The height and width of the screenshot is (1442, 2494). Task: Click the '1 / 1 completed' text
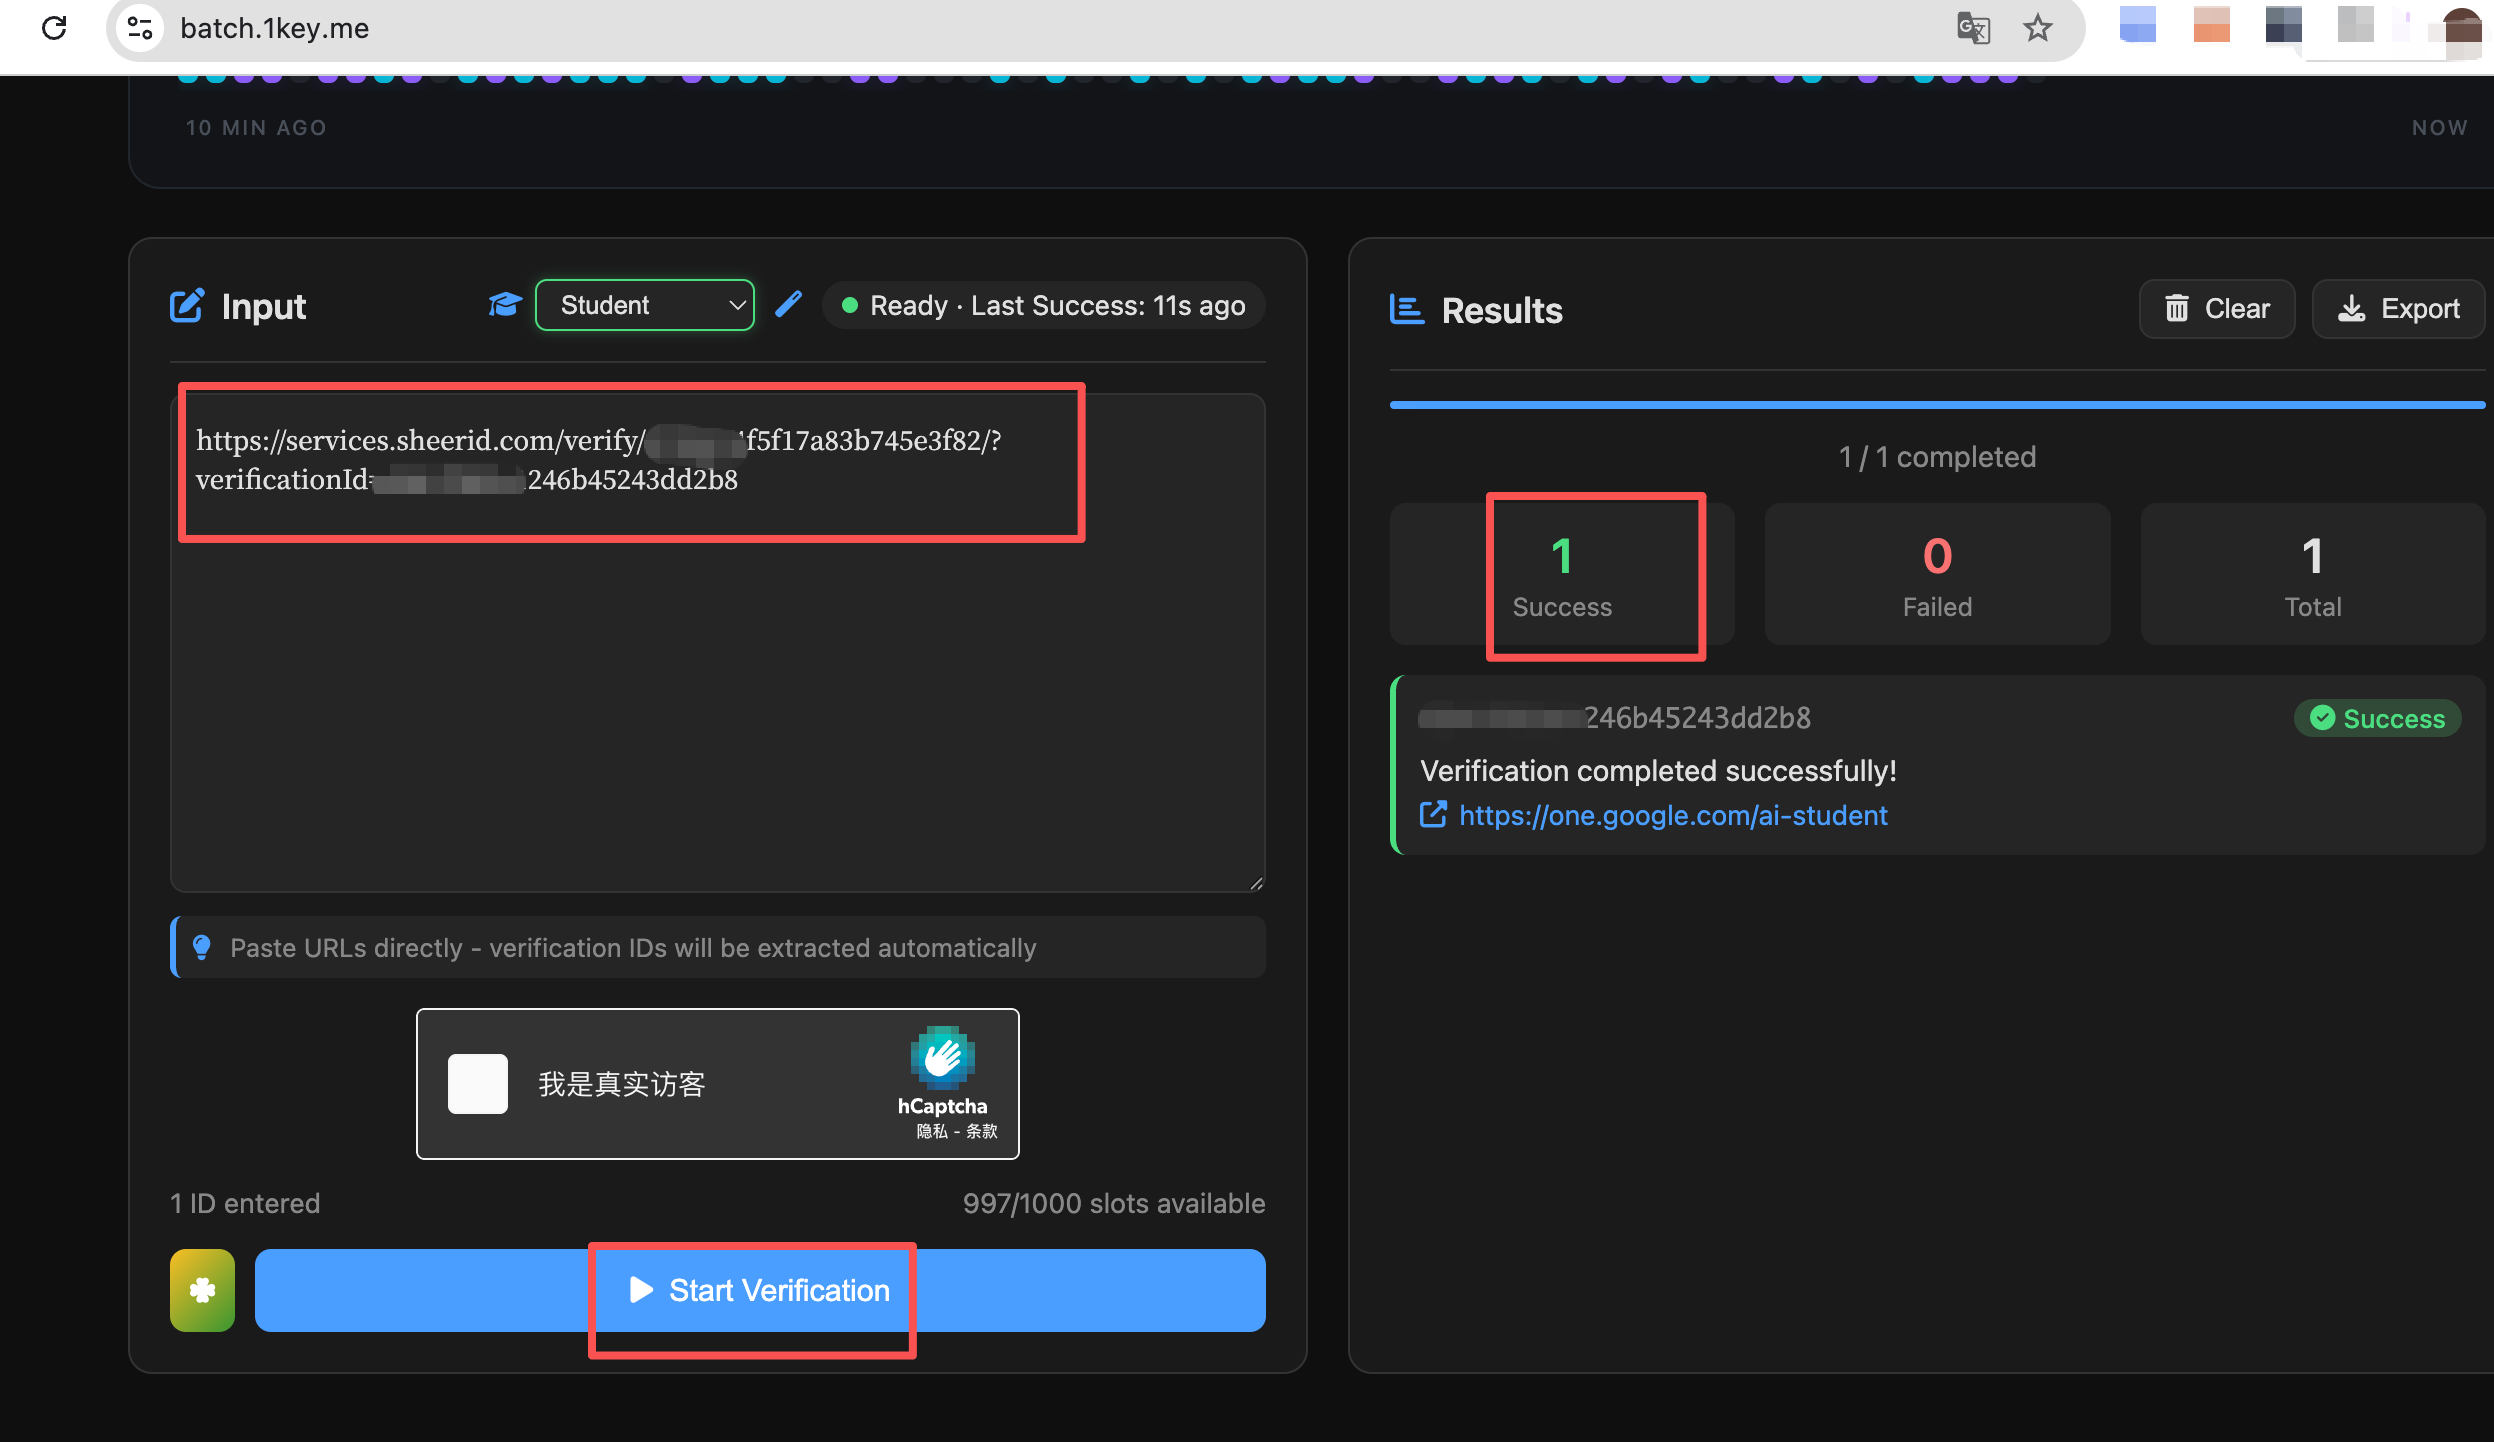1937,457
